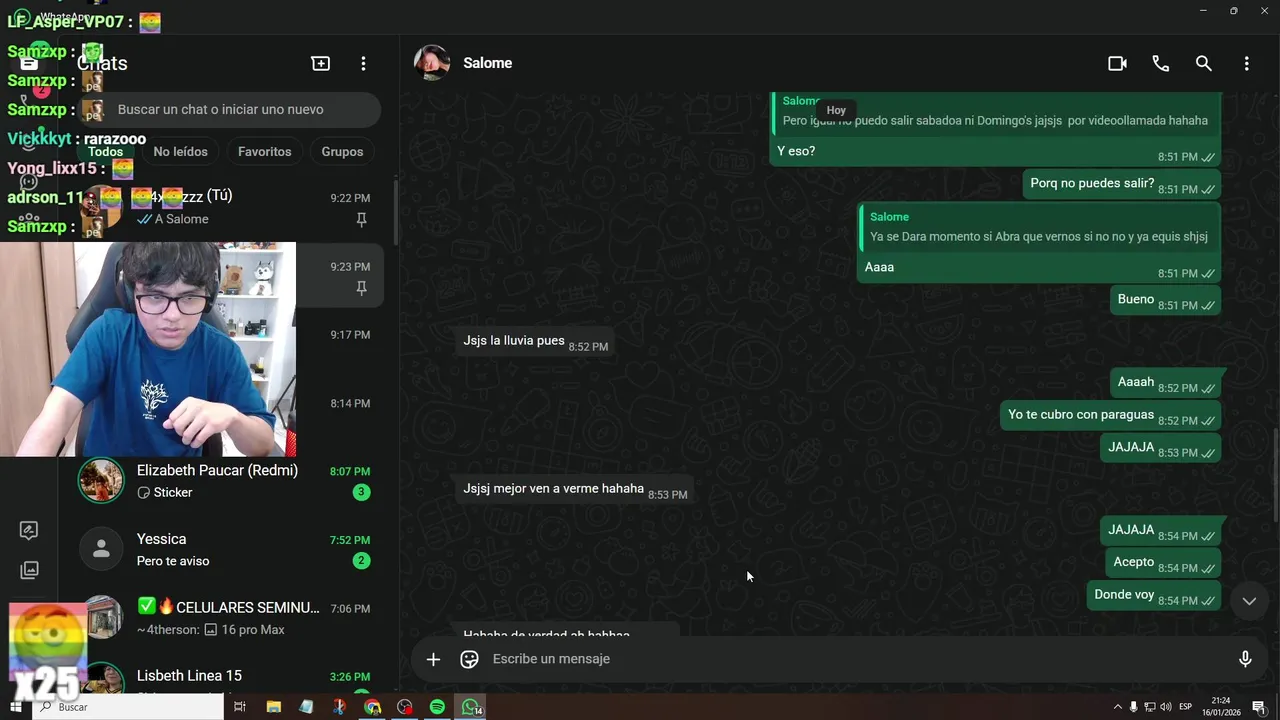Open the attach plus menu
Screen dimensions: 1280x720
click(x=433, y=659)
